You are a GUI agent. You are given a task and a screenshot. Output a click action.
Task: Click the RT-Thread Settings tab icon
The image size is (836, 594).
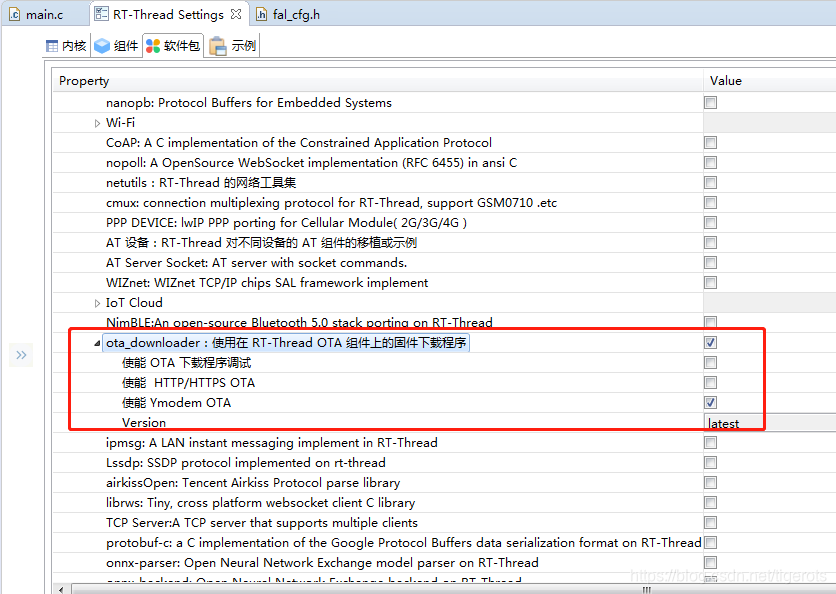point(101,14)
